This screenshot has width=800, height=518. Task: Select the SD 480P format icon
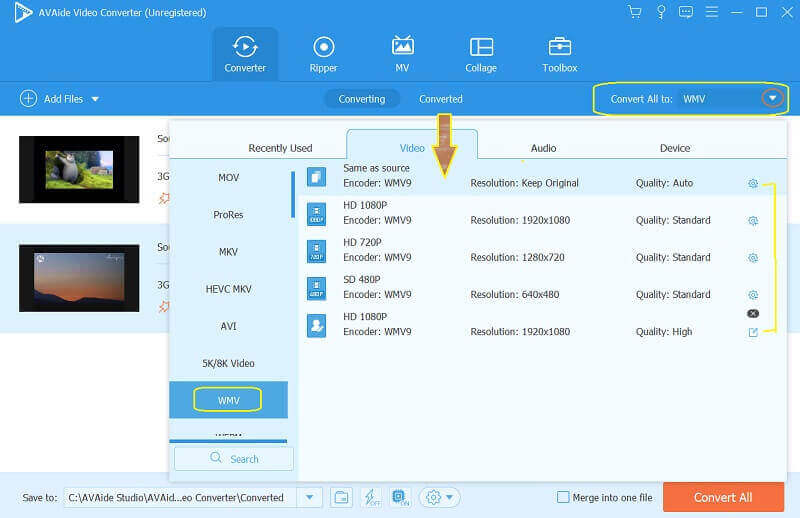(x=316, y=288)
